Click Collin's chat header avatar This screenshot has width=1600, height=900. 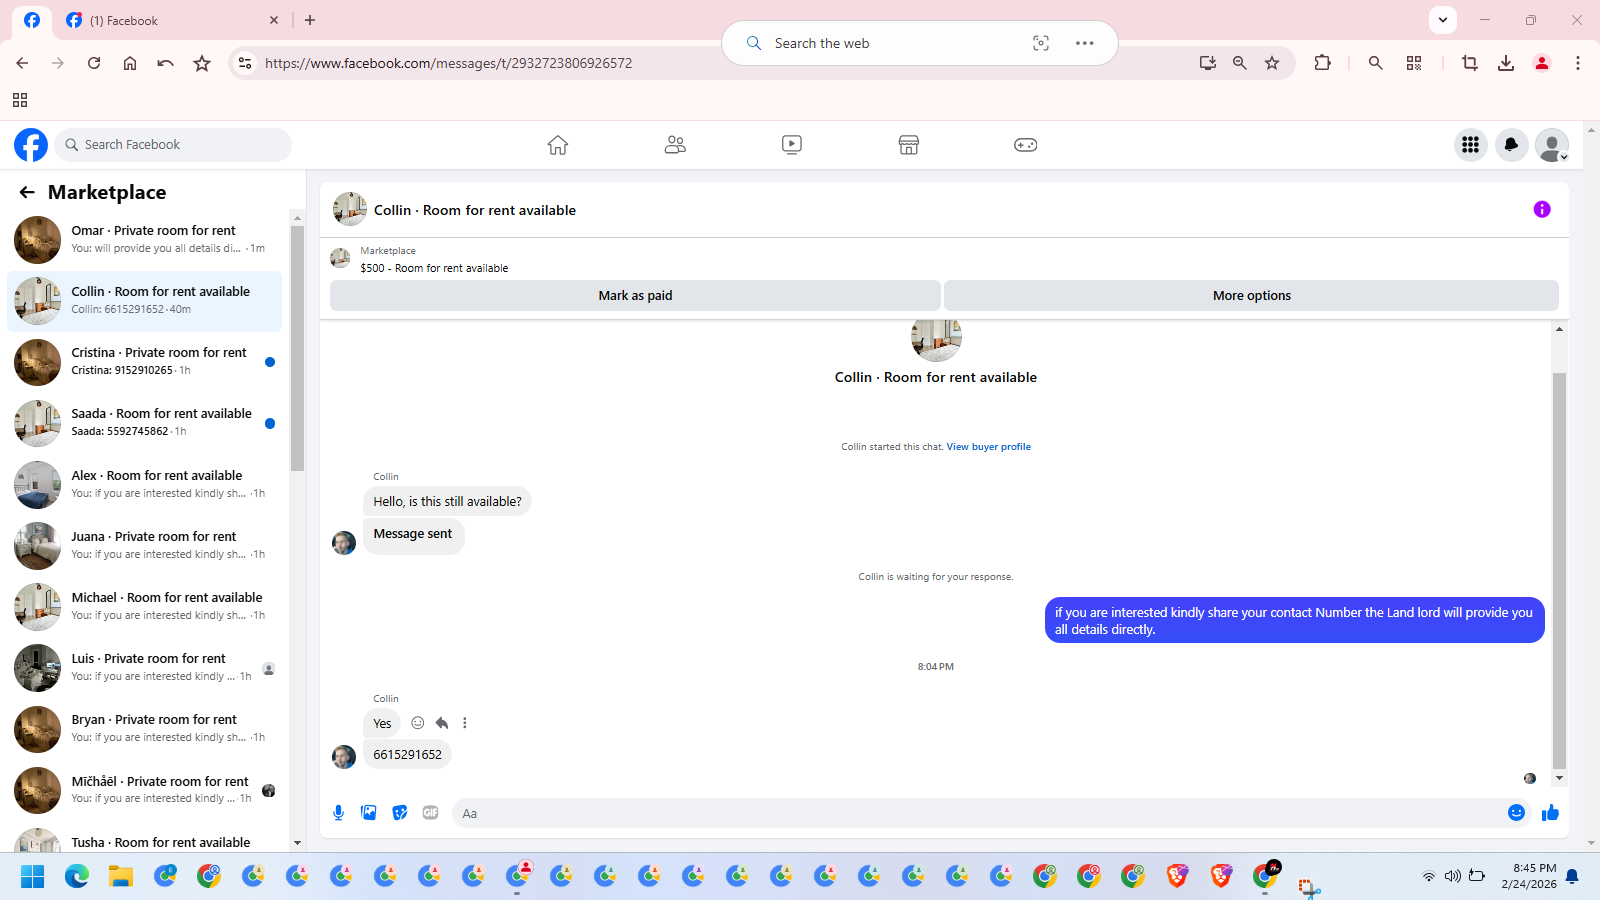(350, 209)
